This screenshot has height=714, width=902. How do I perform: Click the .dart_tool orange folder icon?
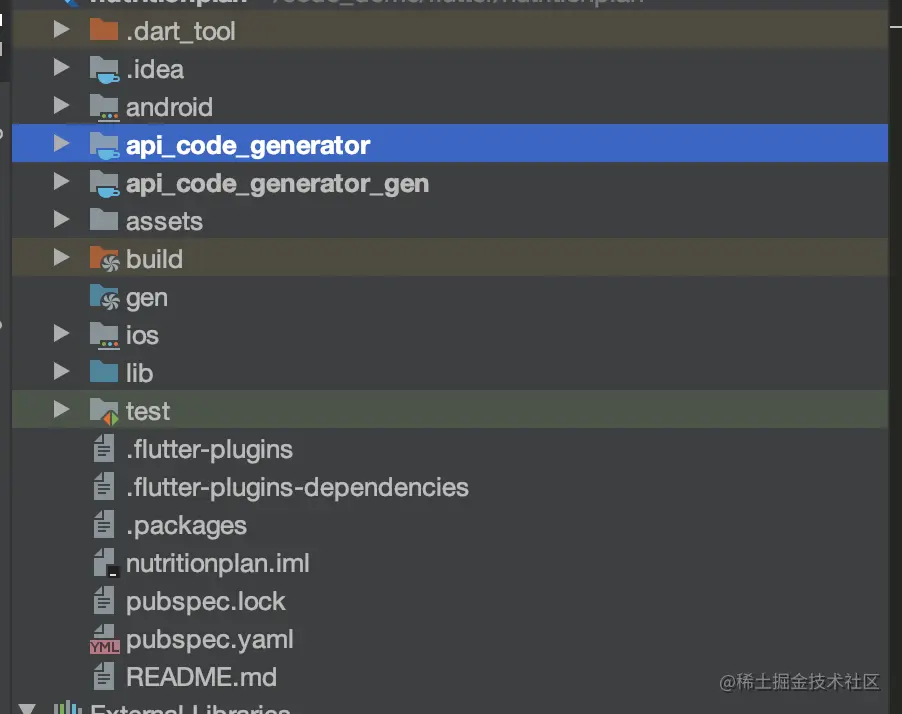pyautogui.click(x=103, y=31)
